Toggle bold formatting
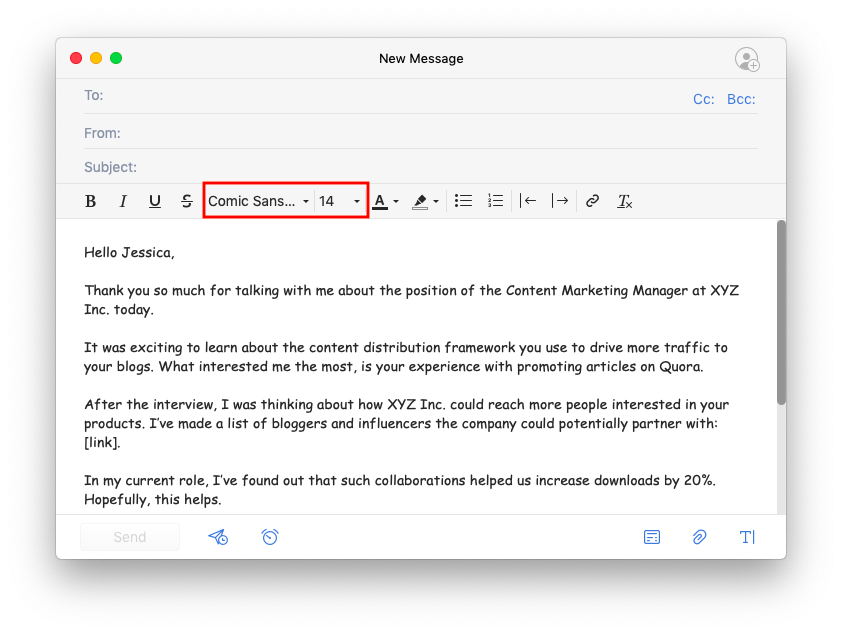842x633 pixels. pyautogui.click(x=91, y=200)
